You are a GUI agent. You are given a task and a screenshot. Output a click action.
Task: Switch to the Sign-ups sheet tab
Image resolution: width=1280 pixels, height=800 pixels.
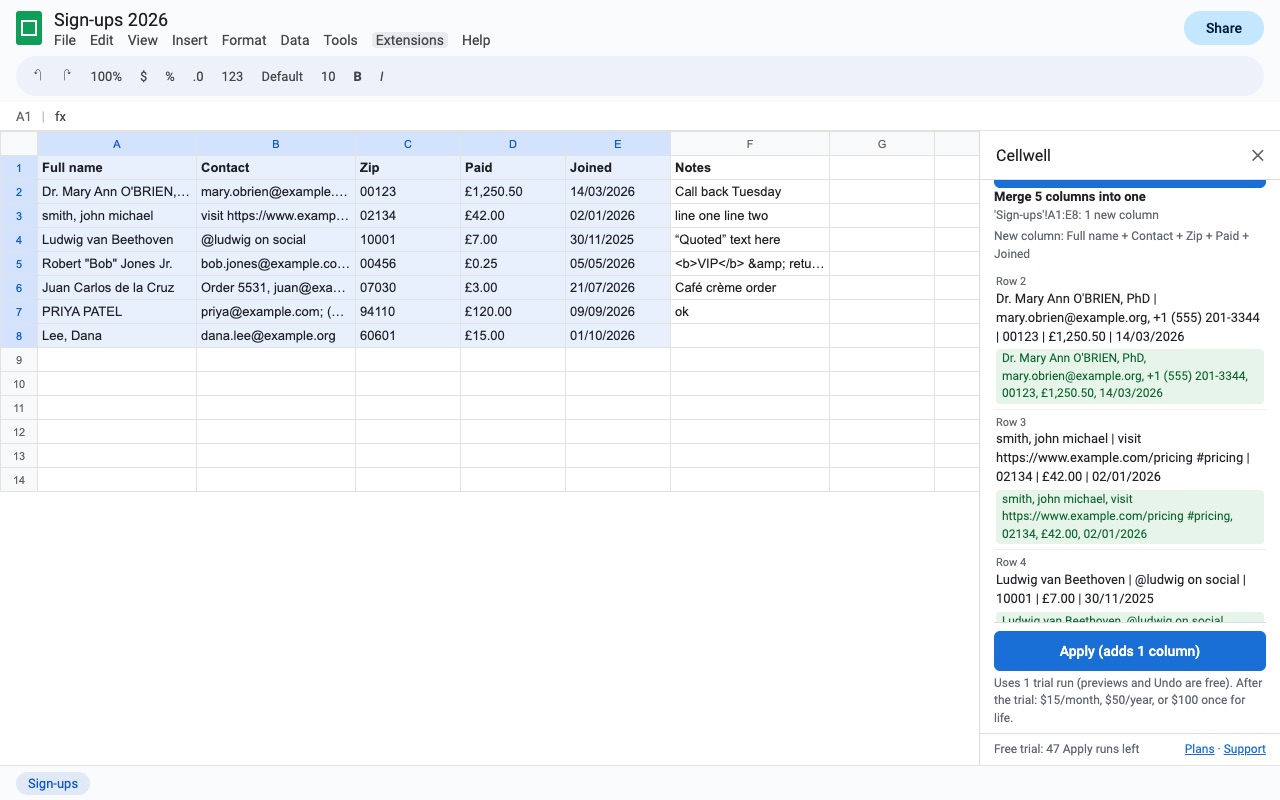click(x=53, y=783)
